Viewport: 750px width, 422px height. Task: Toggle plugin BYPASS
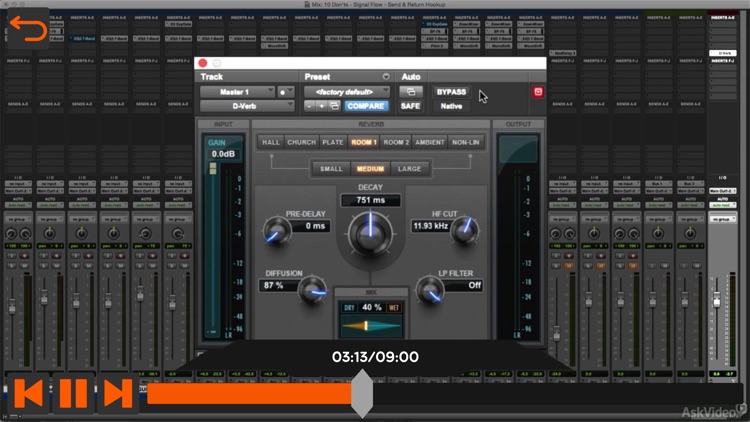451,92
